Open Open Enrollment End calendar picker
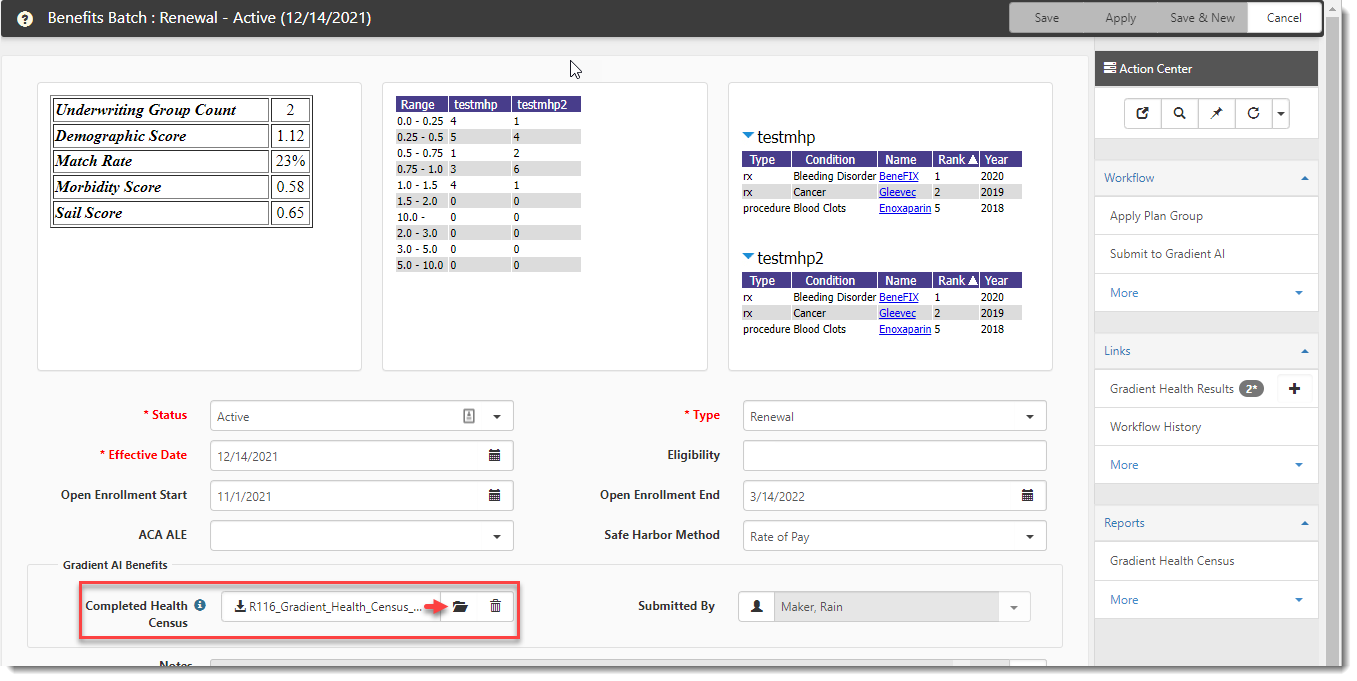Image resolution: width=1357 pixels, height=681 pixels. click(x=1027, y=496)
